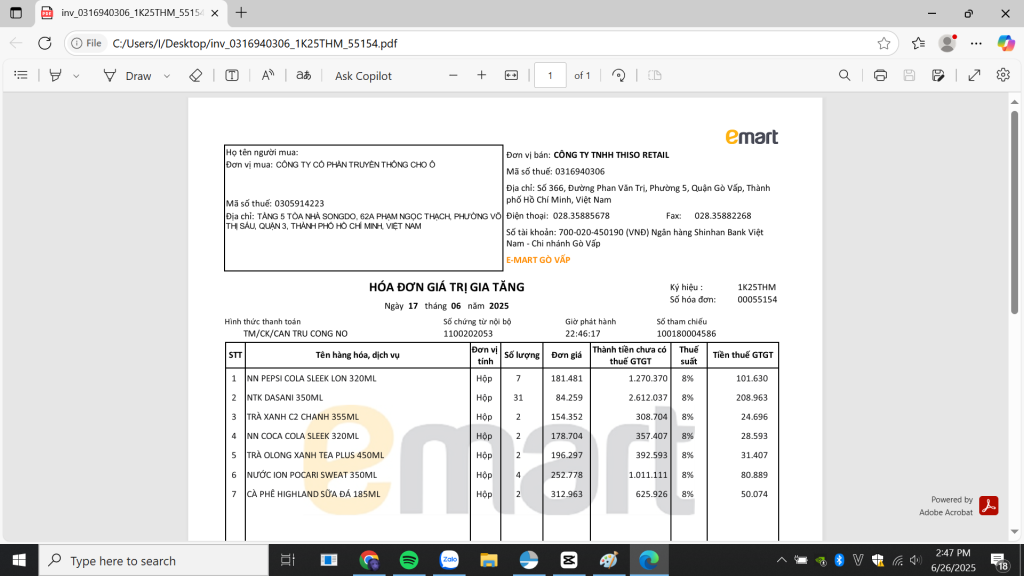The width and height of the screenshot is (1024, 576).
Task: Click the scrollbar up arrow
Action: point(1014,103)
